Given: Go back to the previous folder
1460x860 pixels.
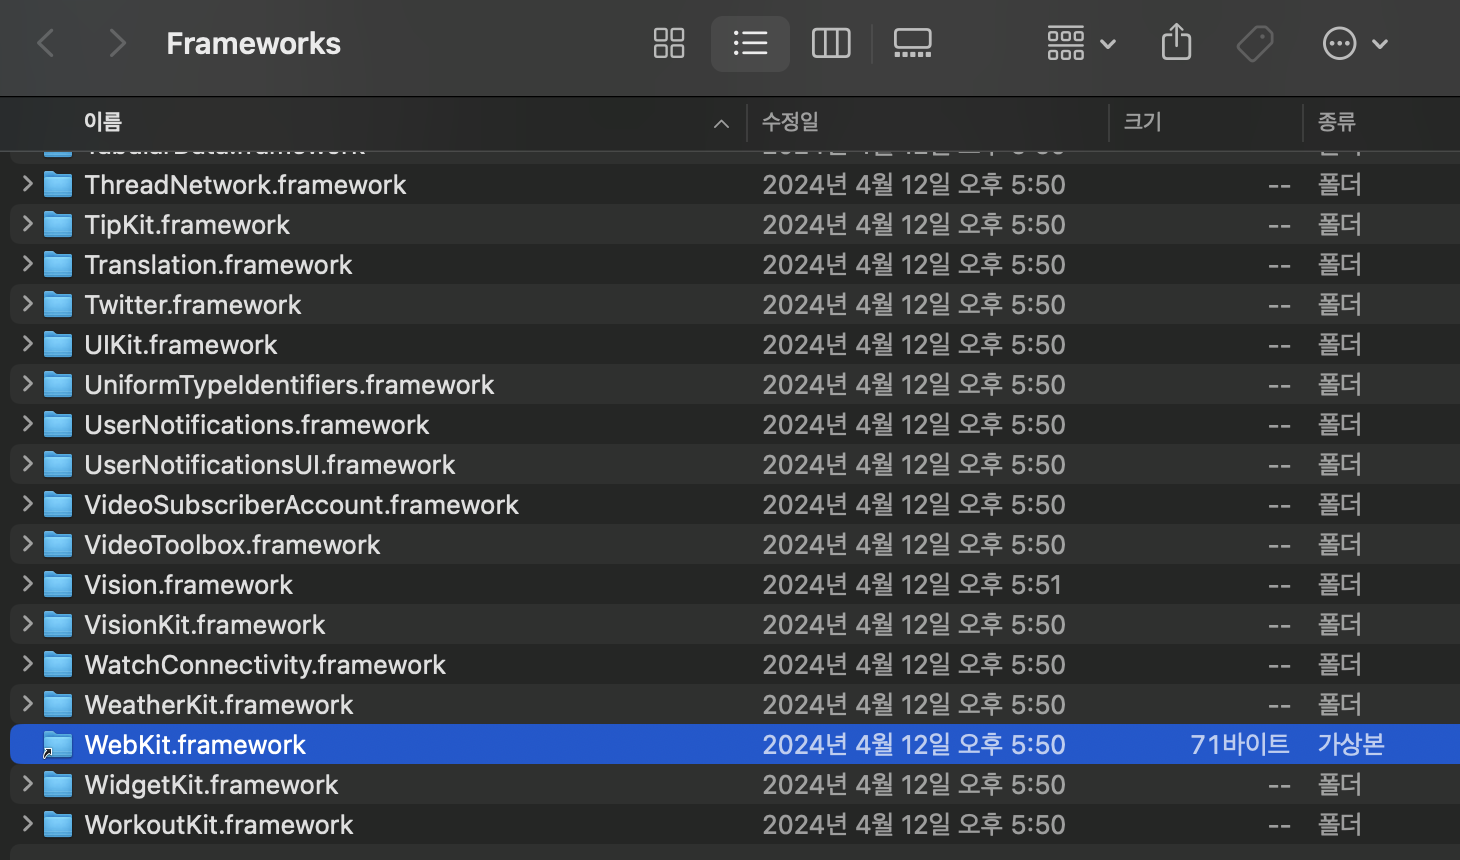Looking at the screenshot, I should [46, 43].
